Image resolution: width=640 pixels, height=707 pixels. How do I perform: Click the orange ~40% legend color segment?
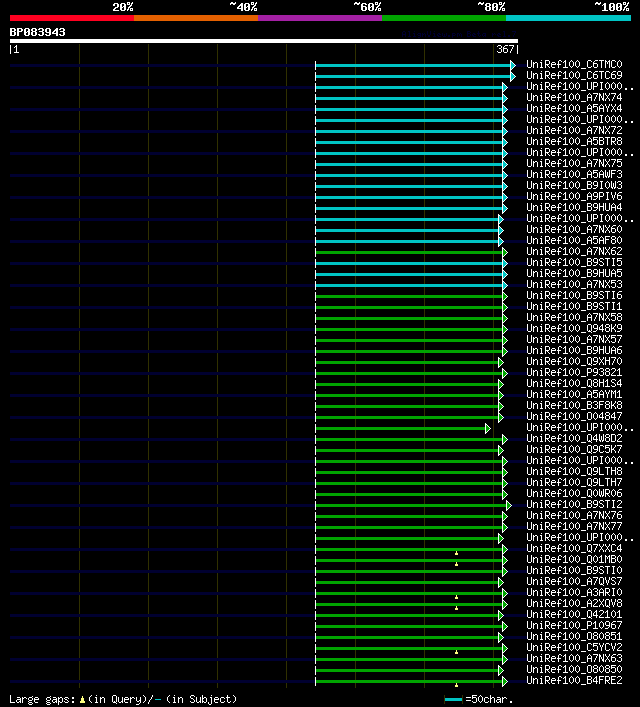point(196,18)
